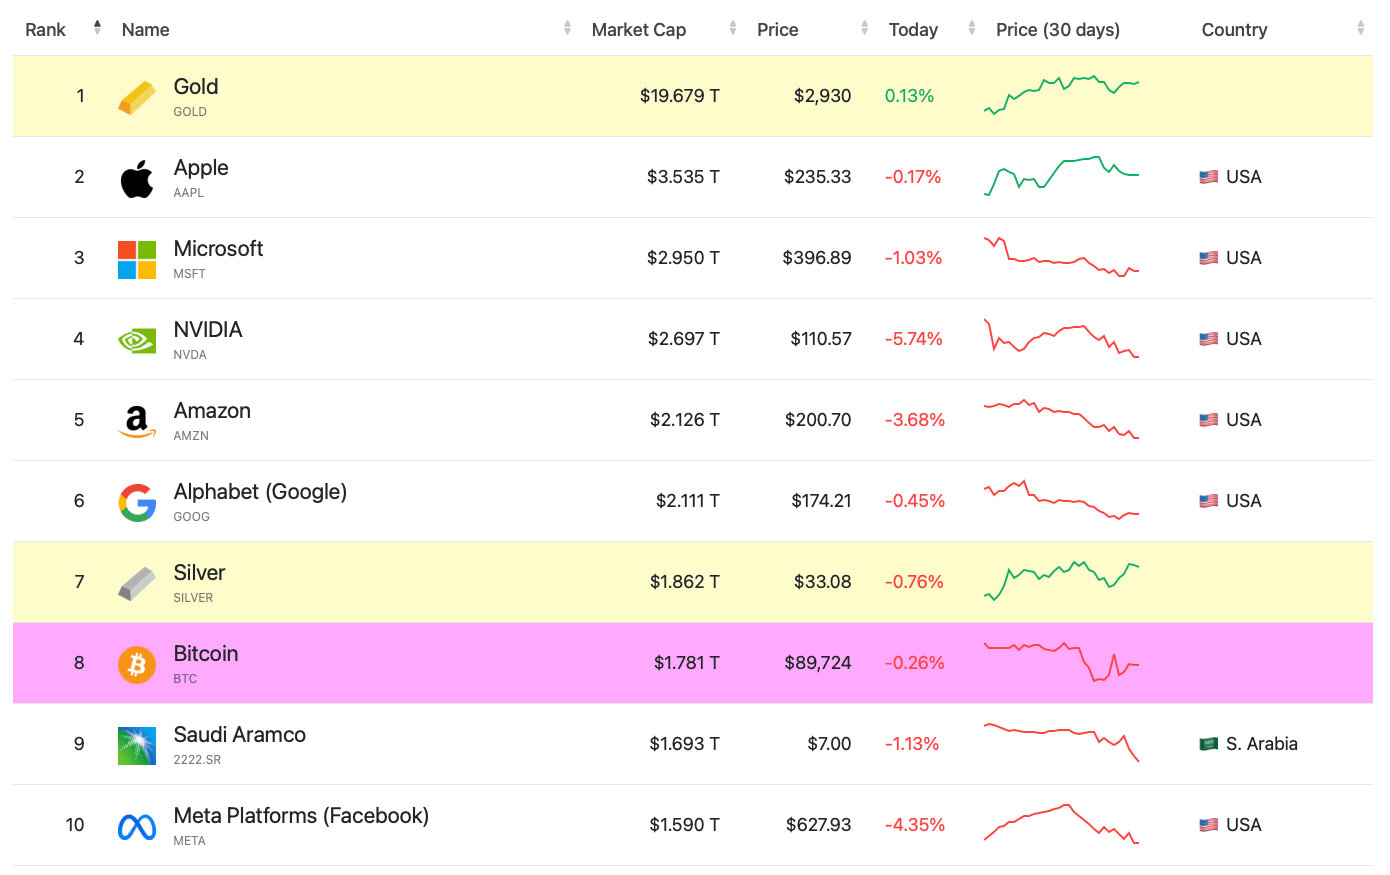Click the 2222.SR ticker symbol
The width and height of the screenshot is (1390, 875).
[198, 760]
